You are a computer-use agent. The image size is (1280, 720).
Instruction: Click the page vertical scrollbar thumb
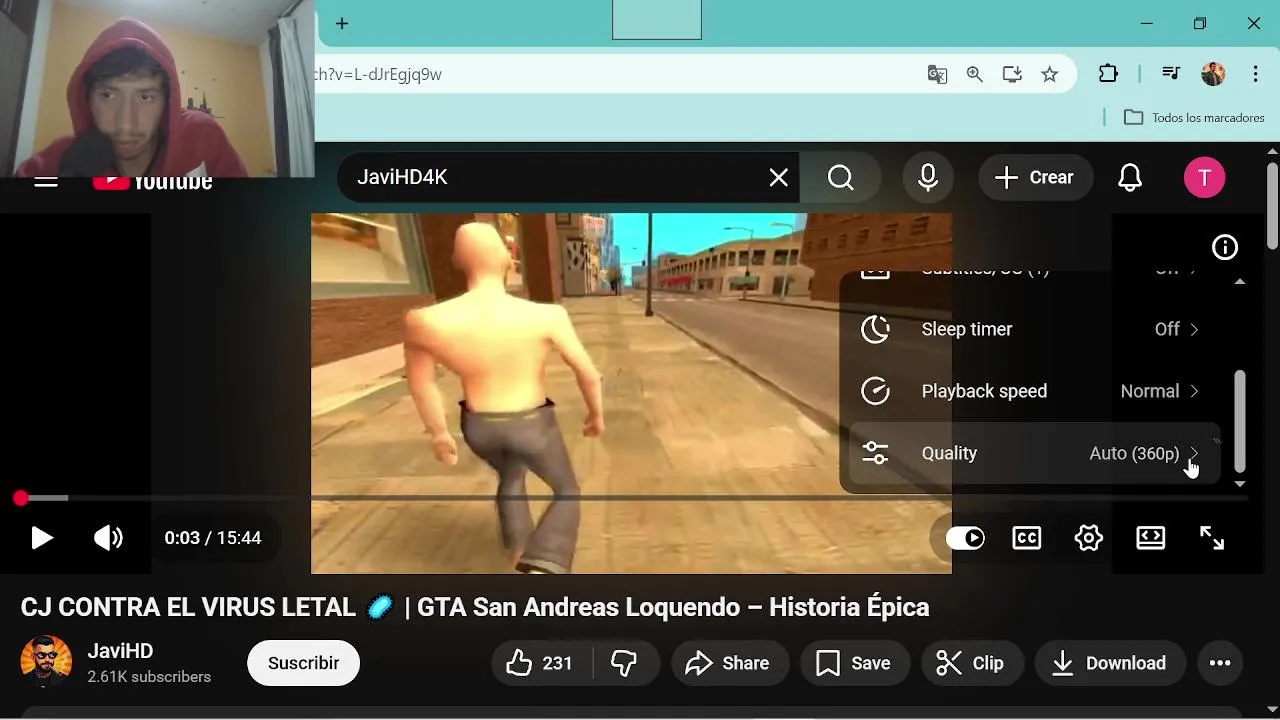click(x=1272, y=206)
